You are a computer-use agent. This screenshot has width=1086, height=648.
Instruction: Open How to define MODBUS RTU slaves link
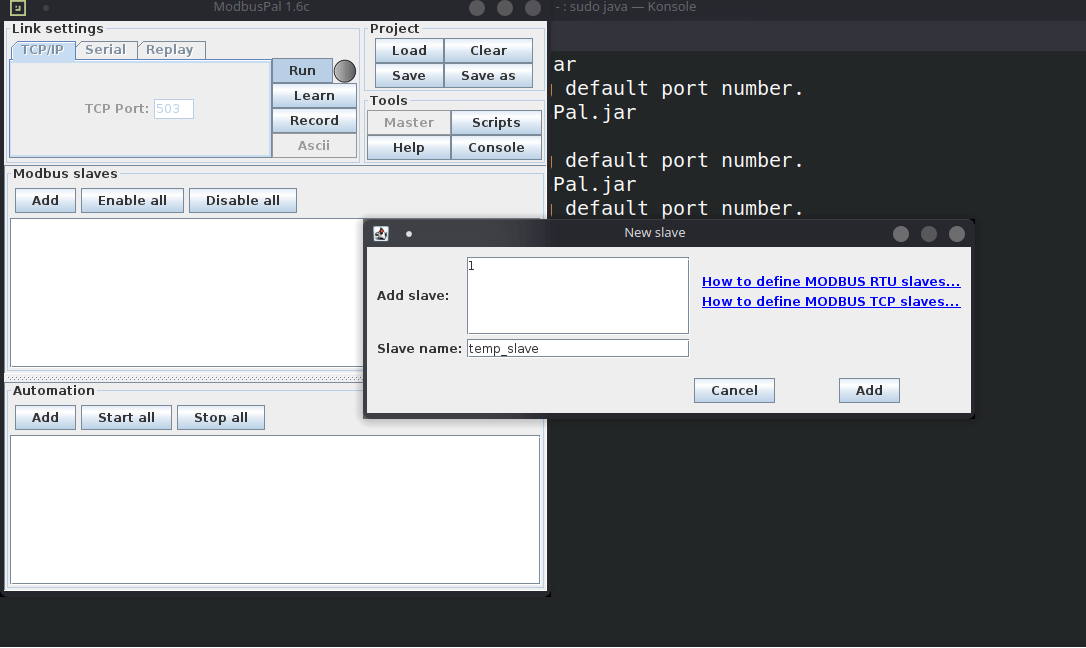tap(831, 282)
